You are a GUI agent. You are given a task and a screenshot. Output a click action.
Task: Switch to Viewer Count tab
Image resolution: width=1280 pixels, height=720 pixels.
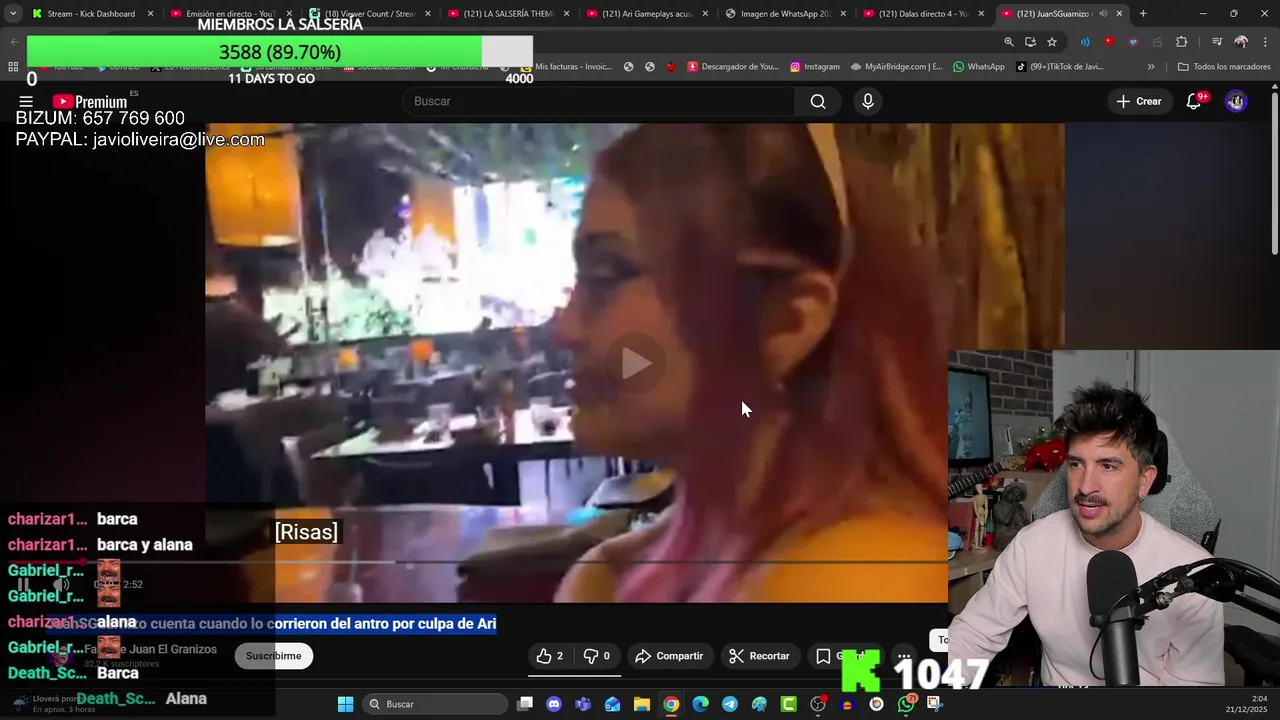[x=369, y=14]
